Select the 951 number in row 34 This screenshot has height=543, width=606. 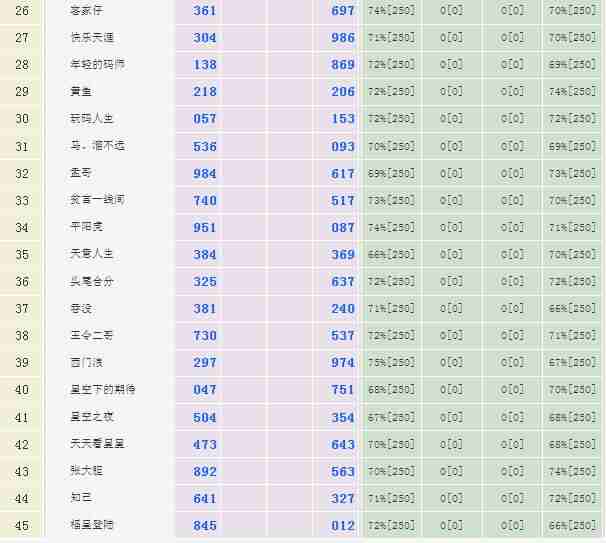coord(205,227)
